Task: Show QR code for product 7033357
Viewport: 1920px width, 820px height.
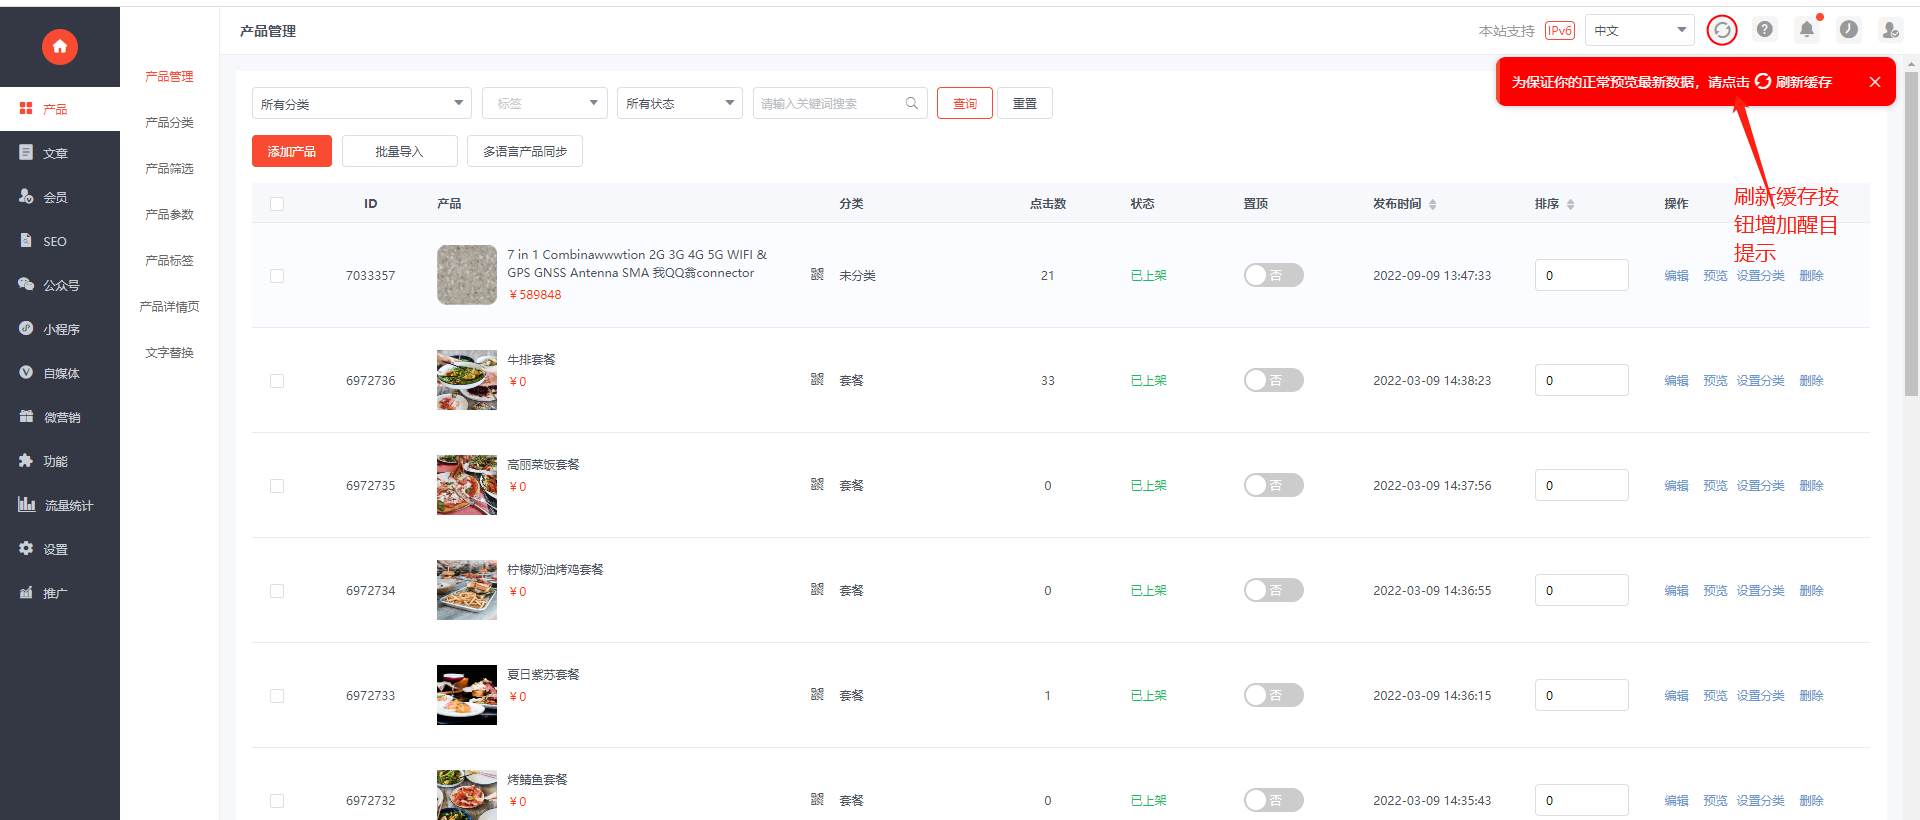Action: click(x=817, y=274)
